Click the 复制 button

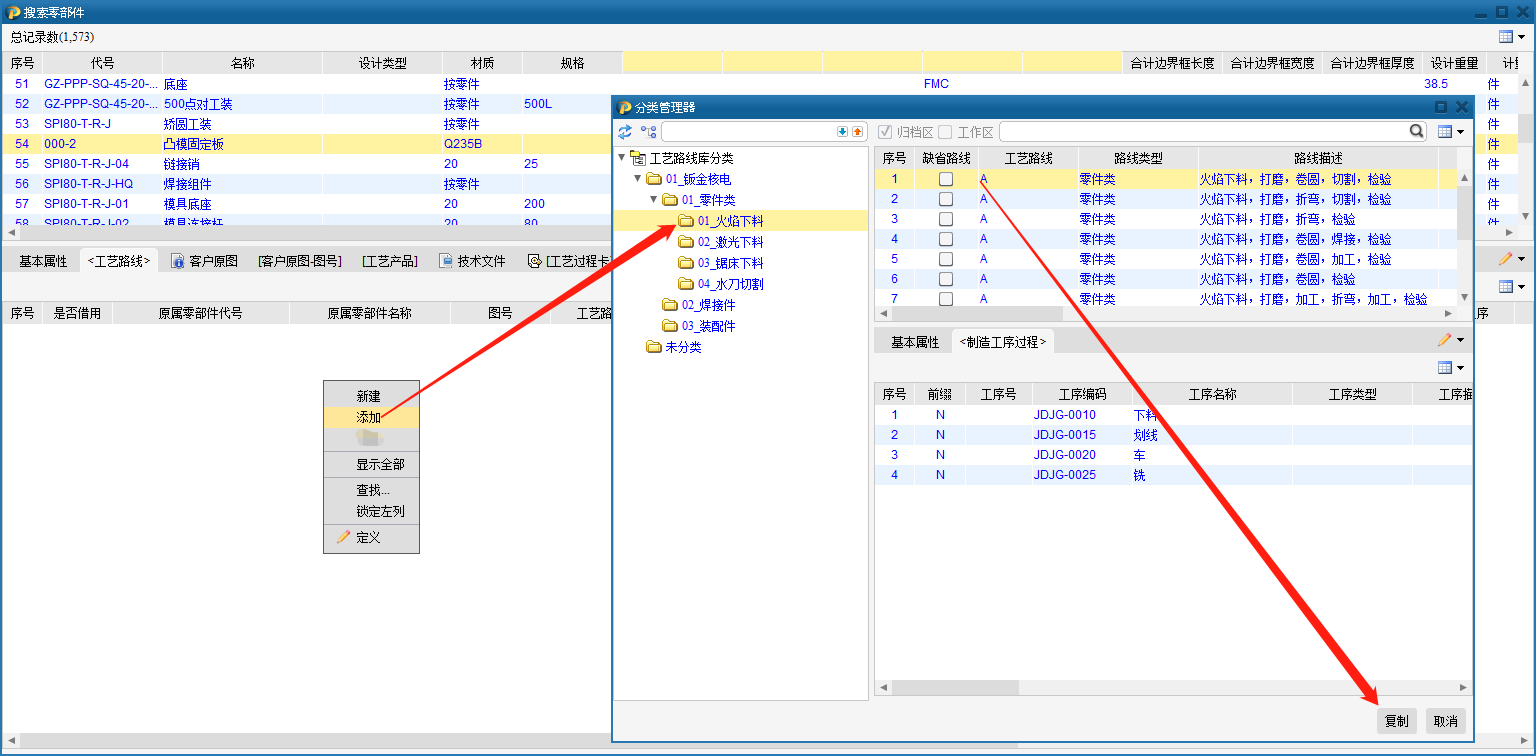click(1396, 721)
